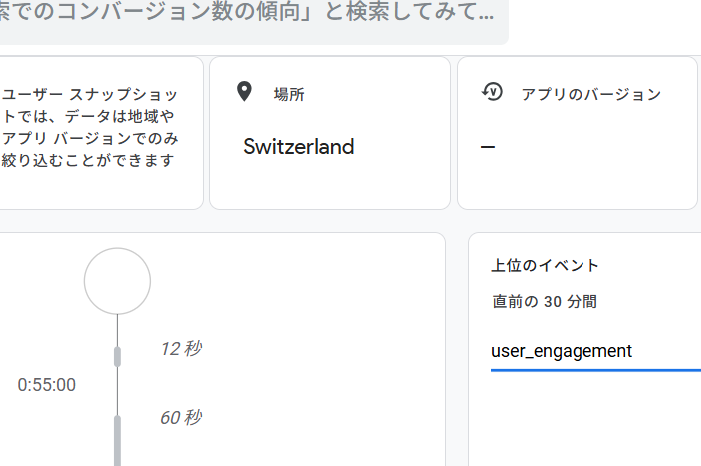This screenshot has height=466, width=701.
Task: Select the 60 秒 timeline segment bar
Action: (x=117, y=440)
